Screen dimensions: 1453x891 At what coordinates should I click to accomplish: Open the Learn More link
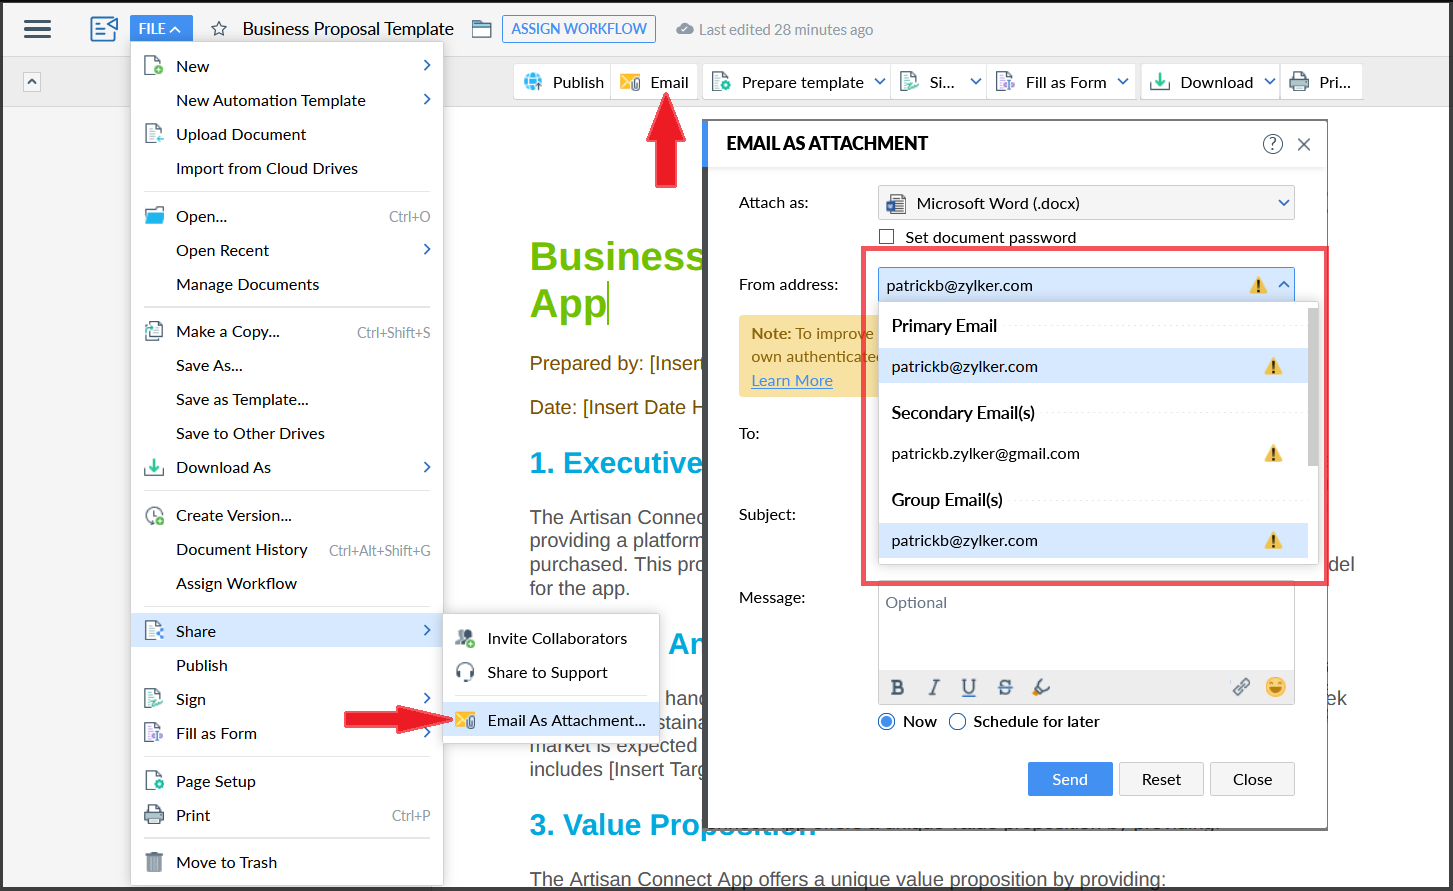point(792,380)
